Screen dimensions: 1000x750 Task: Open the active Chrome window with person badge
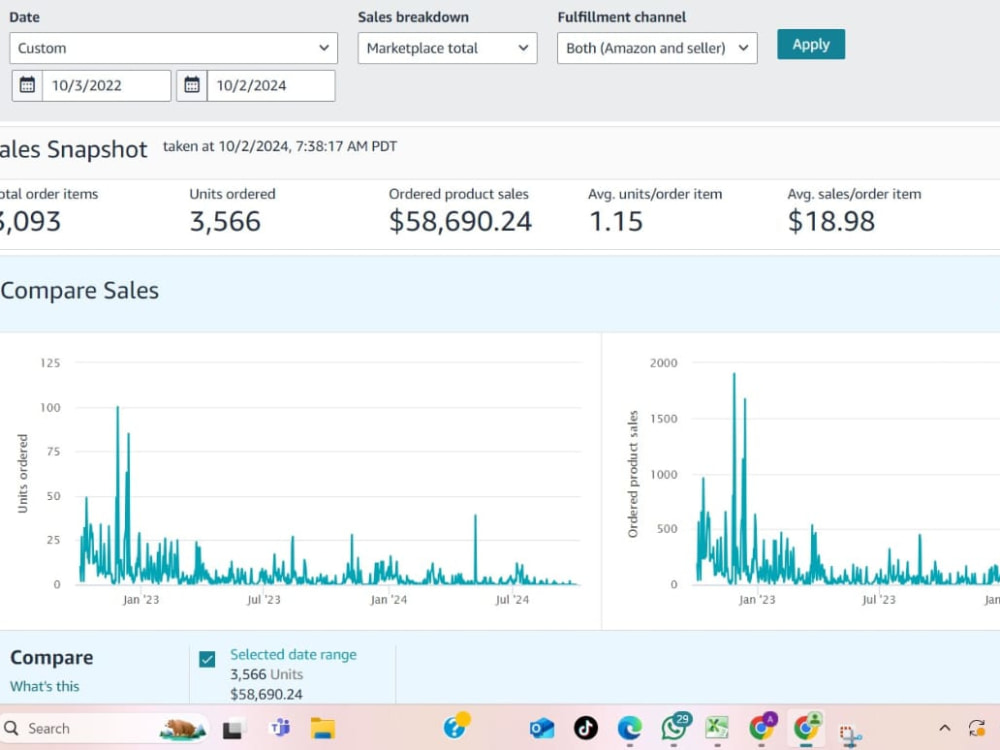(x=807, y=726)
